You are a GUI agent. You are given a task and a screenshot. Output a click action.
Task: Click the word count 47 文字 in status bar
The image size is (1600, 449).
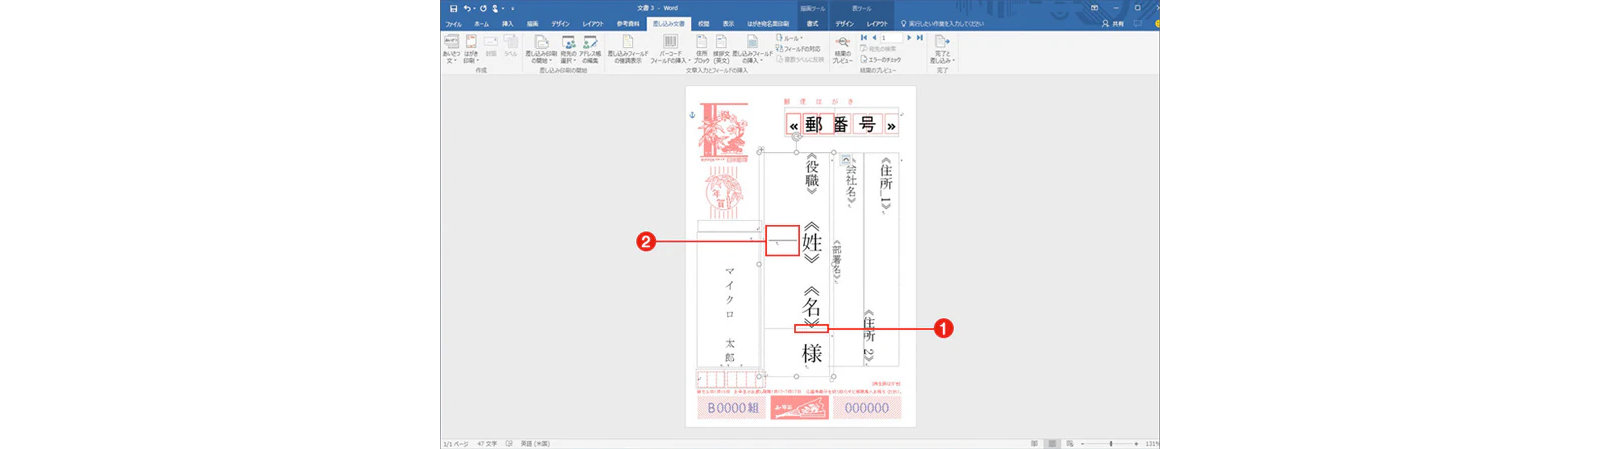[x=487, y=443]
